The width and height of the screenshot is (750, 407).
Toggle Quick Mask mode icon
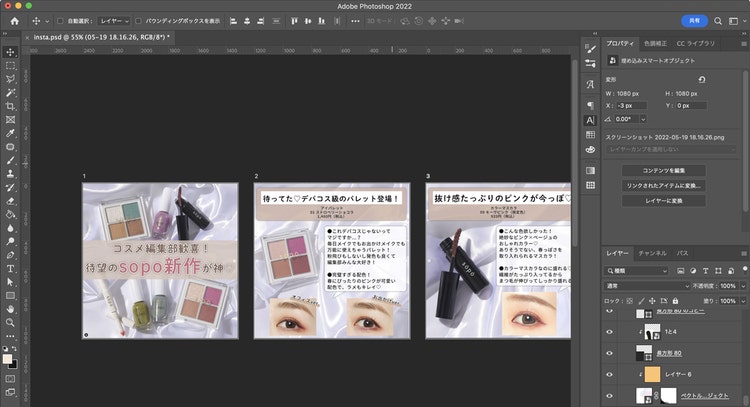[x=10, y=379]
